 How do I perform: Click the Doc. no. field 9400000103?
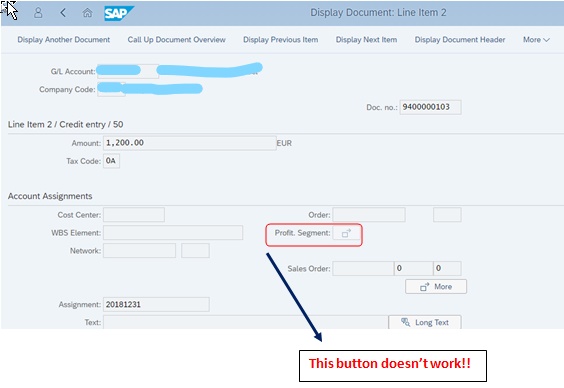[x=430, y=107]
